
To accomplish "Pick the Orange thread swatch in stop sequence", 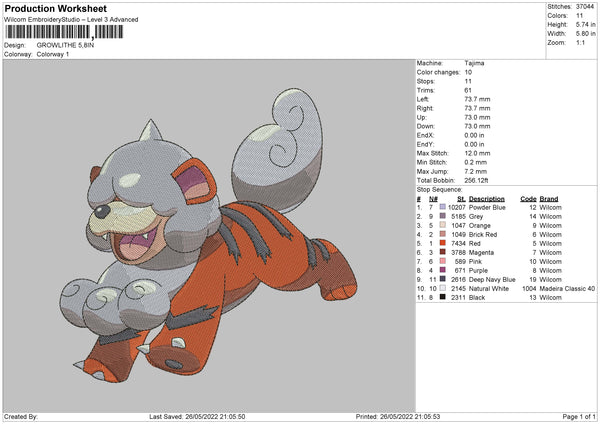I will [443, 225].
